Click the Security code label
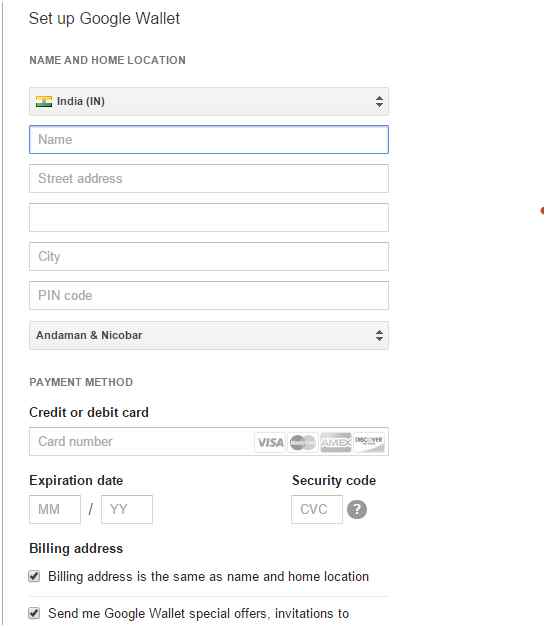The image size is (546, 627). 334,480
